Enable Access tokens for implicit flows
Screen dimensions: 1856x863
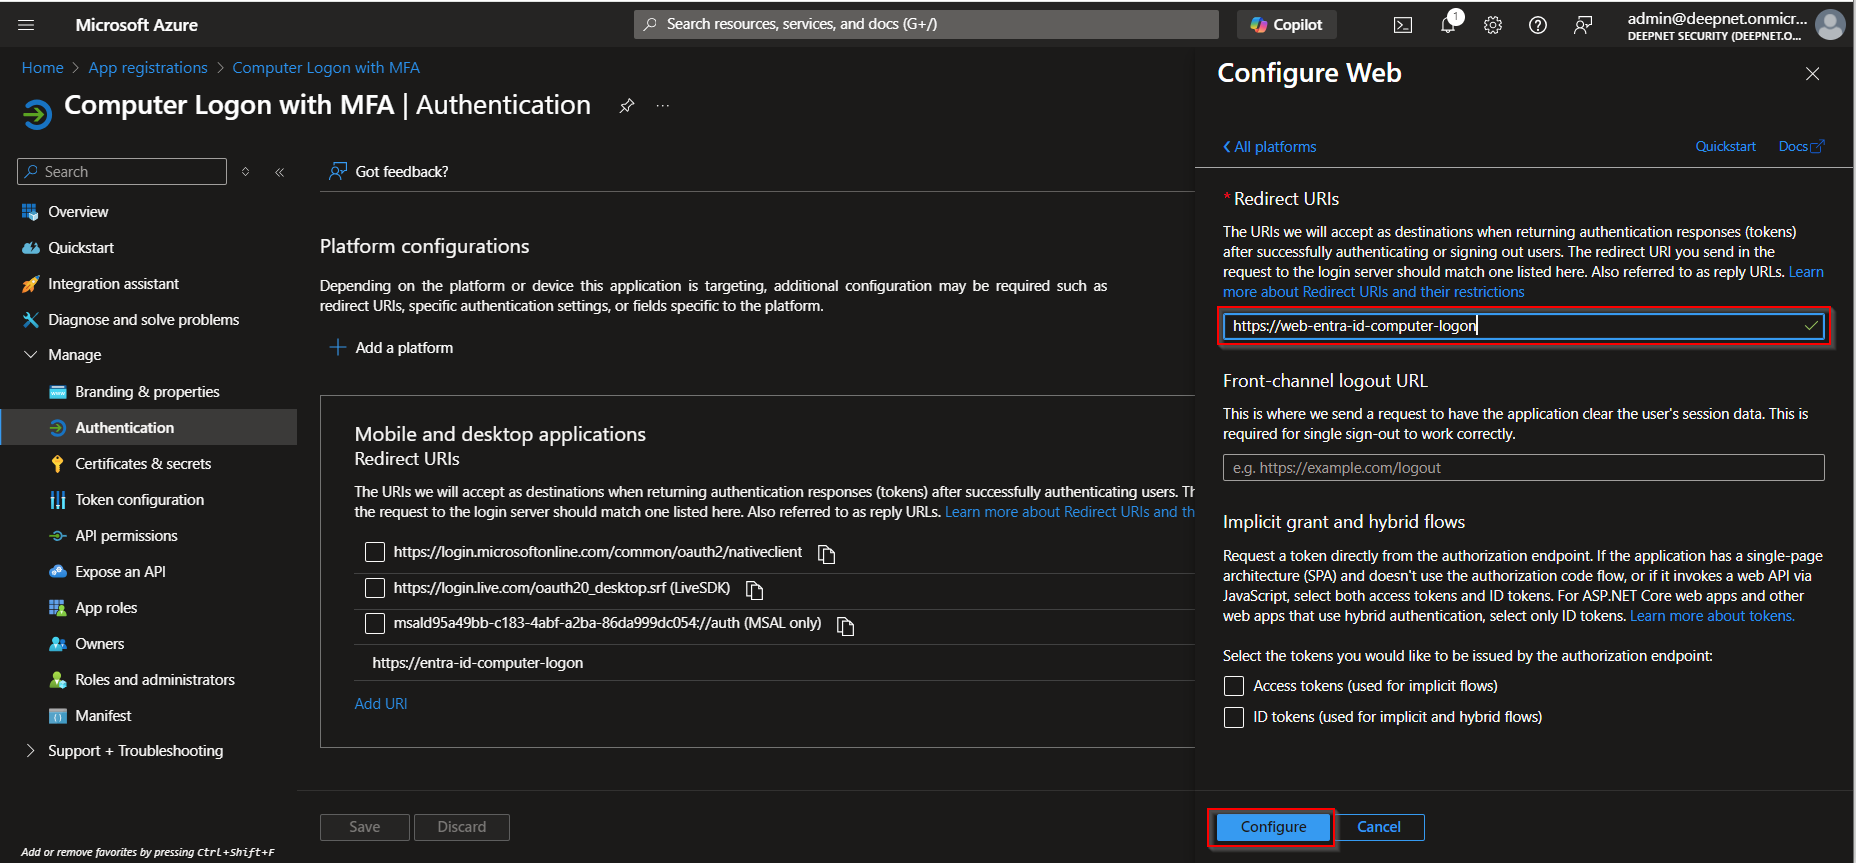pos(1234,686)
